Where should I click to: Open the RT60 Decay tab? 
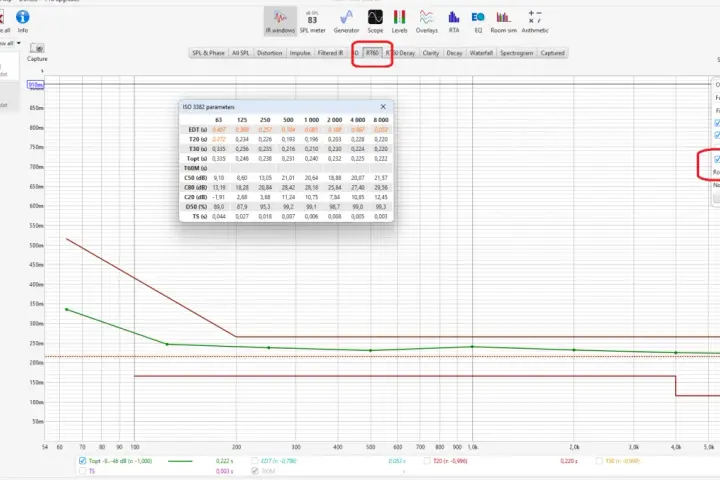(400, 53)
